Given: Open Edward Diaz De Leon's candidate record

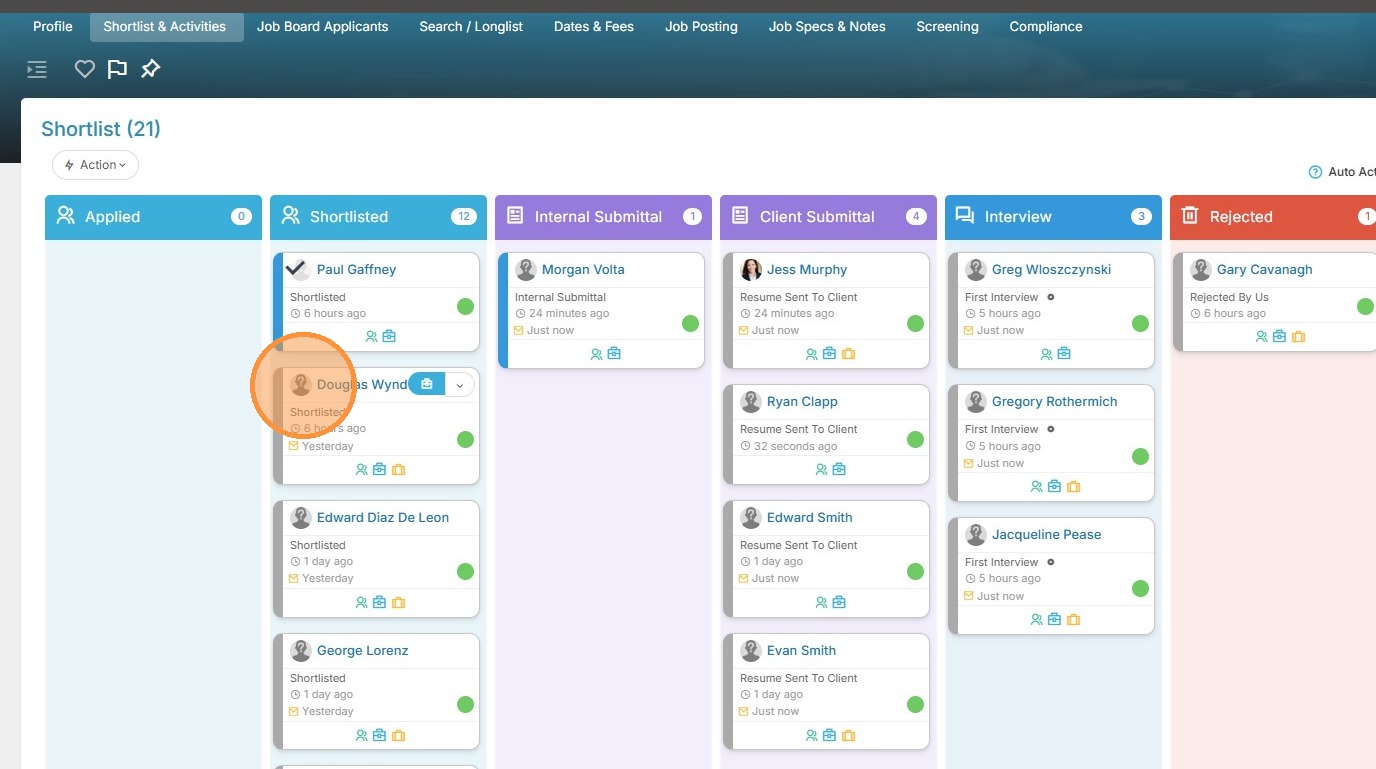Looking at the screenshot, I should pyautogui.click(x=383, y=518).
